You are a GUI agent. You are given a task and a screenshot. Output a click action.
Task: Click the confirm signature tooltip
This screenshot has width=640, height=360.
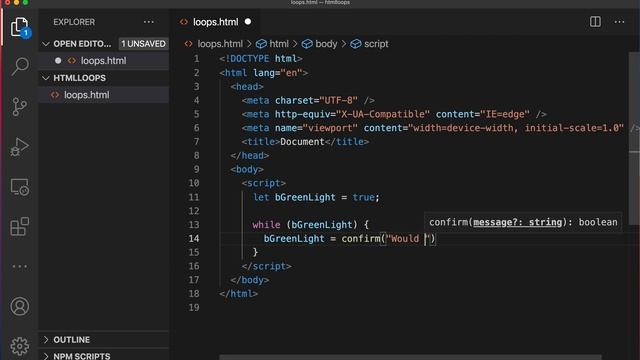523,222
